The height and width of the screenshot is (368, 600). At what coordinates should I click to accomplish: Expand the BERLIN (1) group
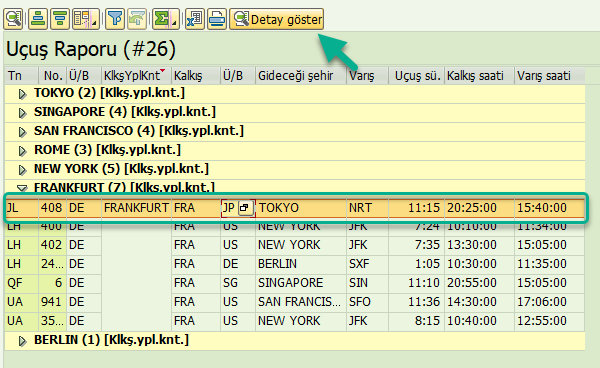click(23, 341)
